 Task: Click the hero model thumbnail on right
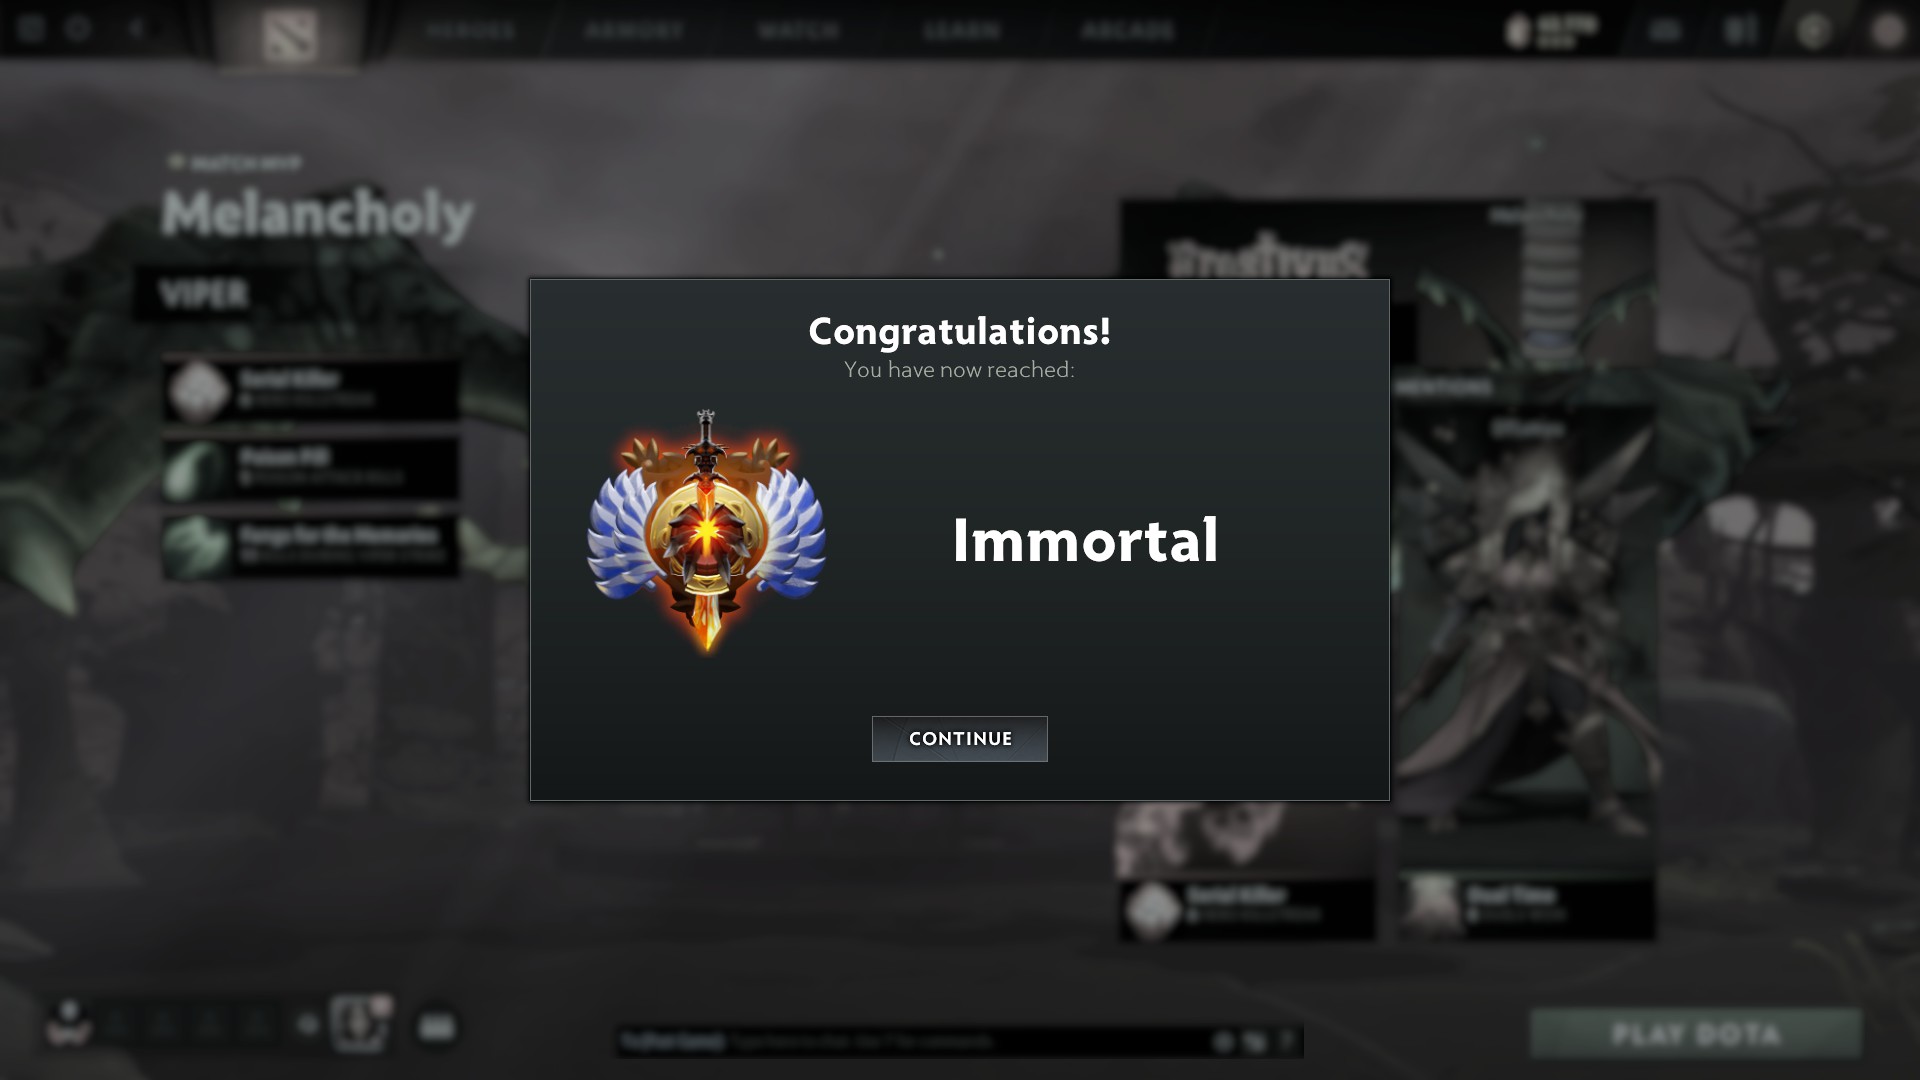(x=1525, y=640)
